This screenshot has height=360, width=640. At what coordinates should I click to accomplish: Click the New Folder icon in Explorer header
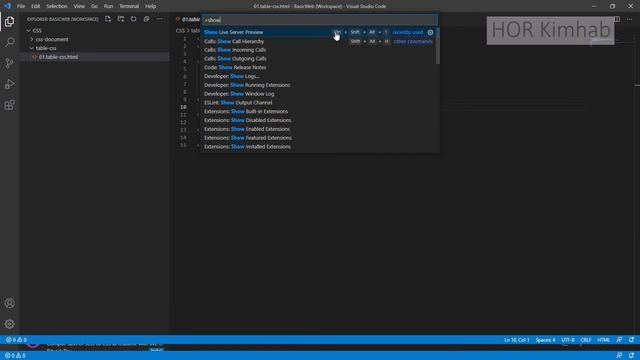point(121,19)
